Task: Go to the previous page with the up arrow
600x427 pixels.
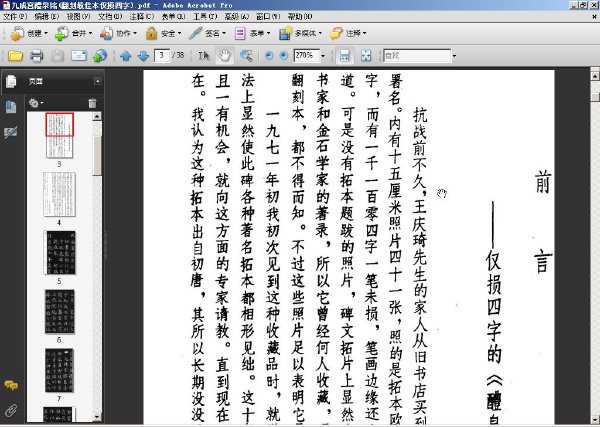Action: [x=126, y=56]
